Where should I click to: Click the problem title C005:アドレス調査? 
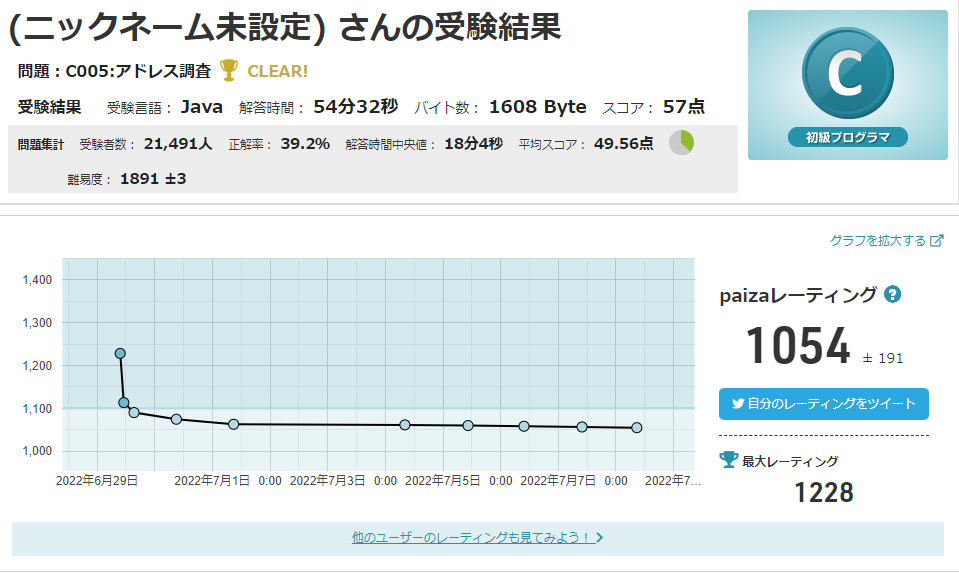pos(138,71)
